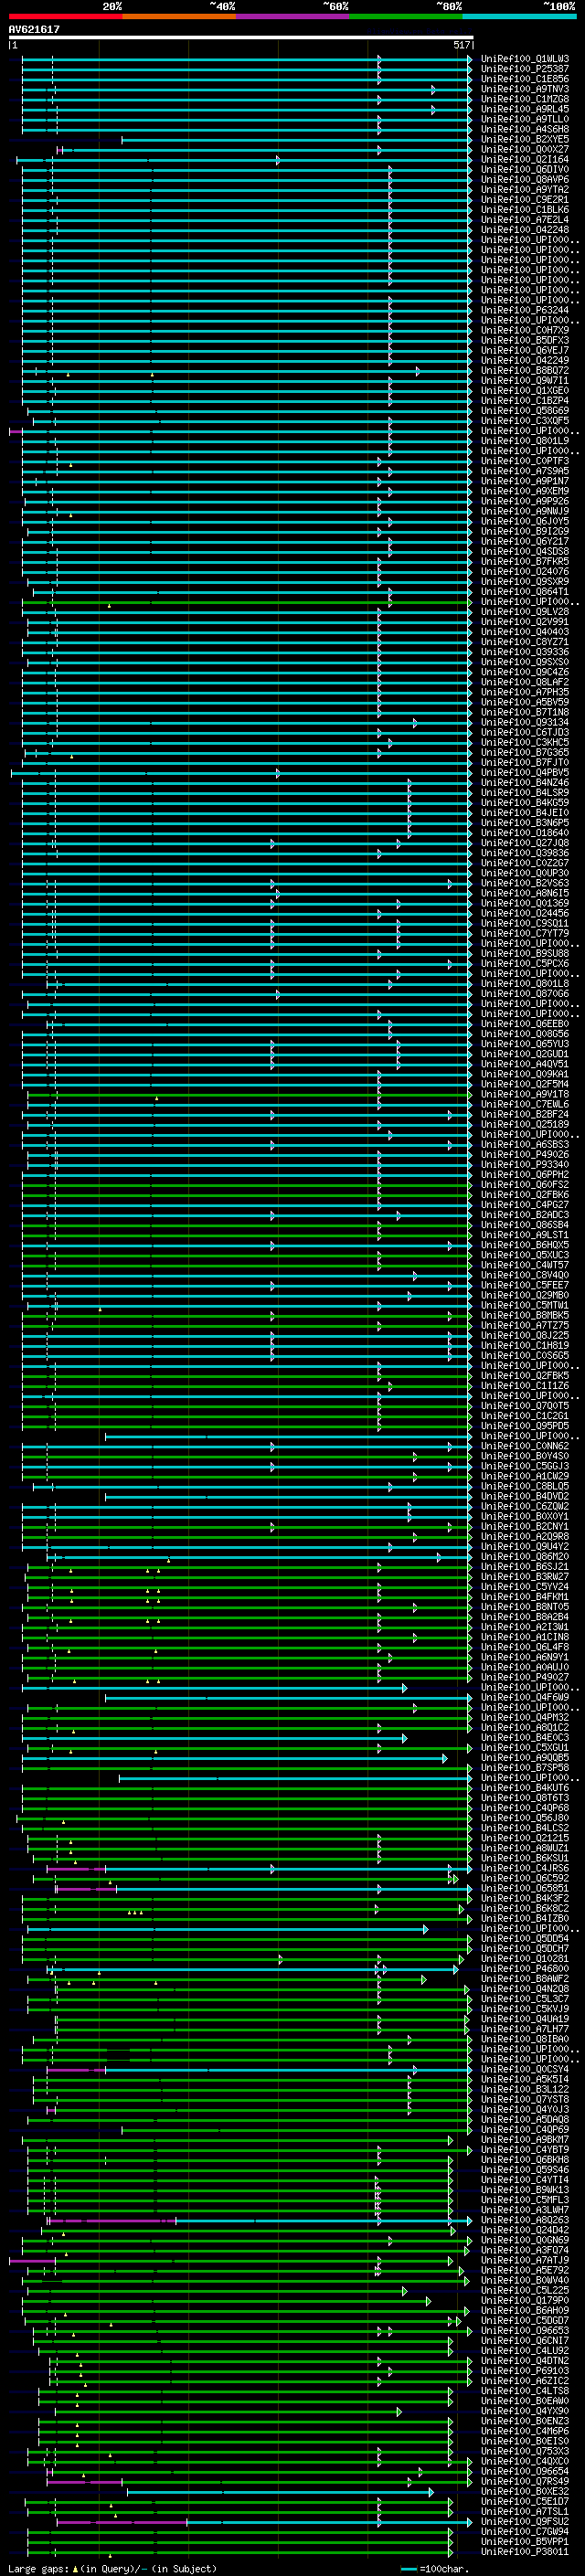Viewport: 585px width, 2576px height.
Task: Select the white AV621617 query sequence bar
Action: coord(241,37)
